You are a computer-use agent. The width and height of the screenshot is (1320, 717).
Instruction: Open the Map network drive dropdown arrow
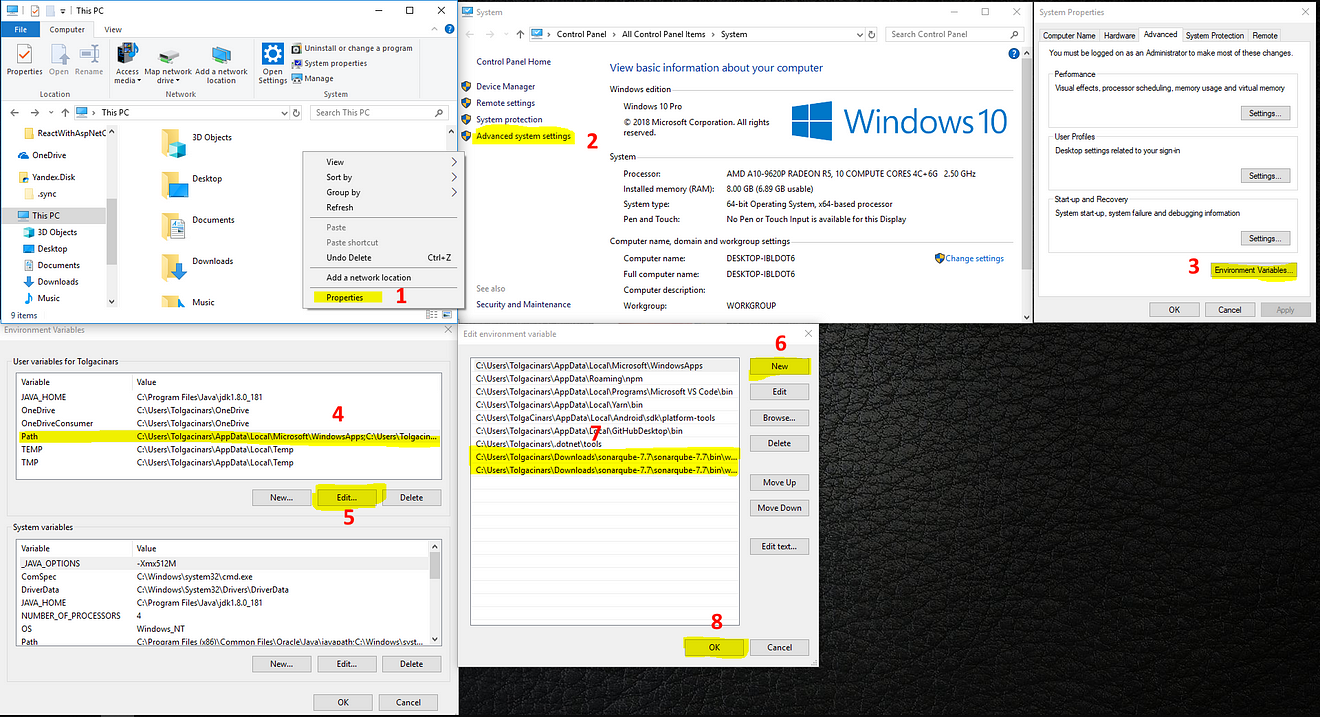point(177,81)
